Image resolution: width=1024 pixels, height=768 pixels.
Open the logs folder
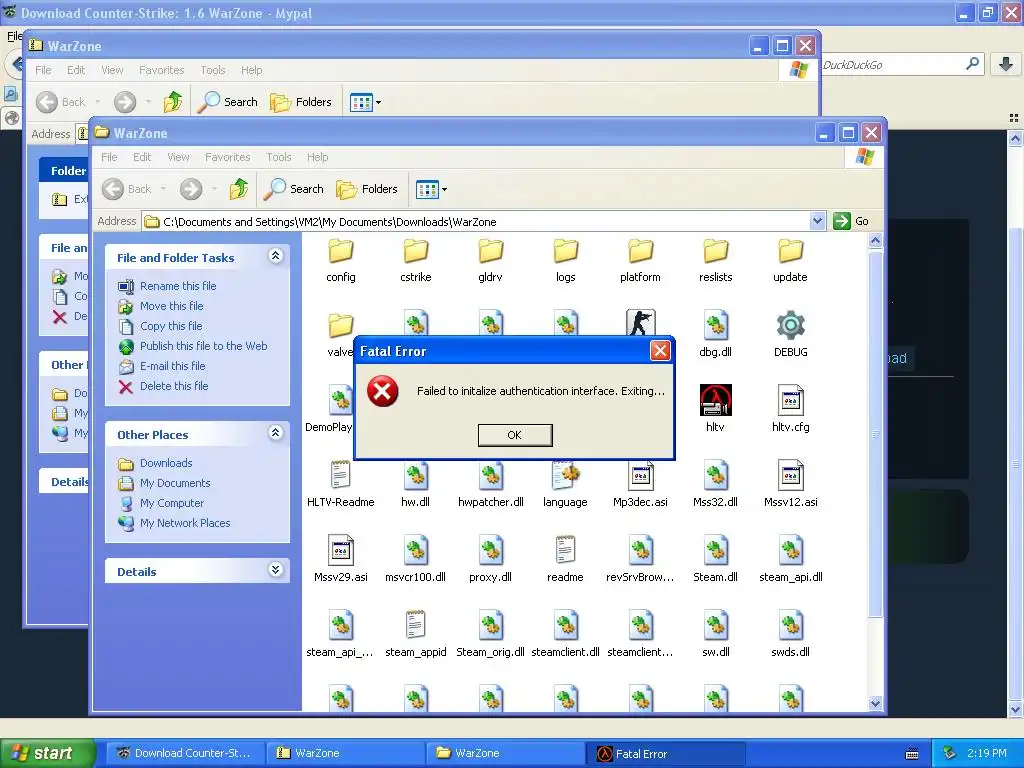[566, 260]
